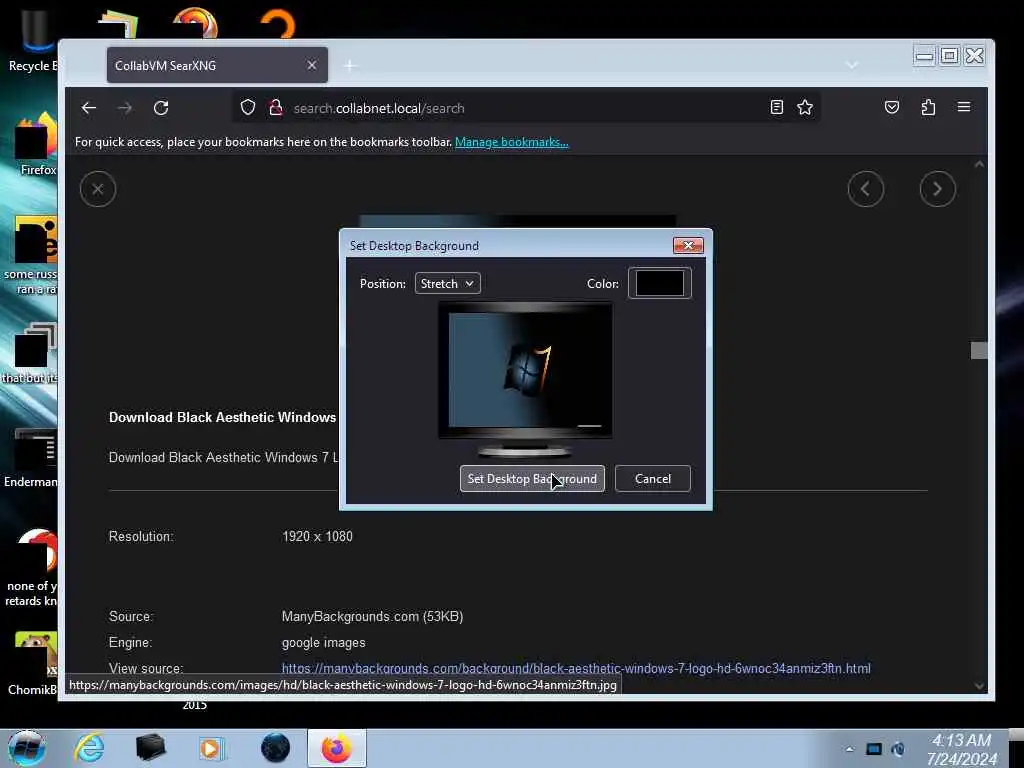The width and height of the screenshot is (1024, 768).
Task: Open a new tab with the plus button
Action: 350,65
